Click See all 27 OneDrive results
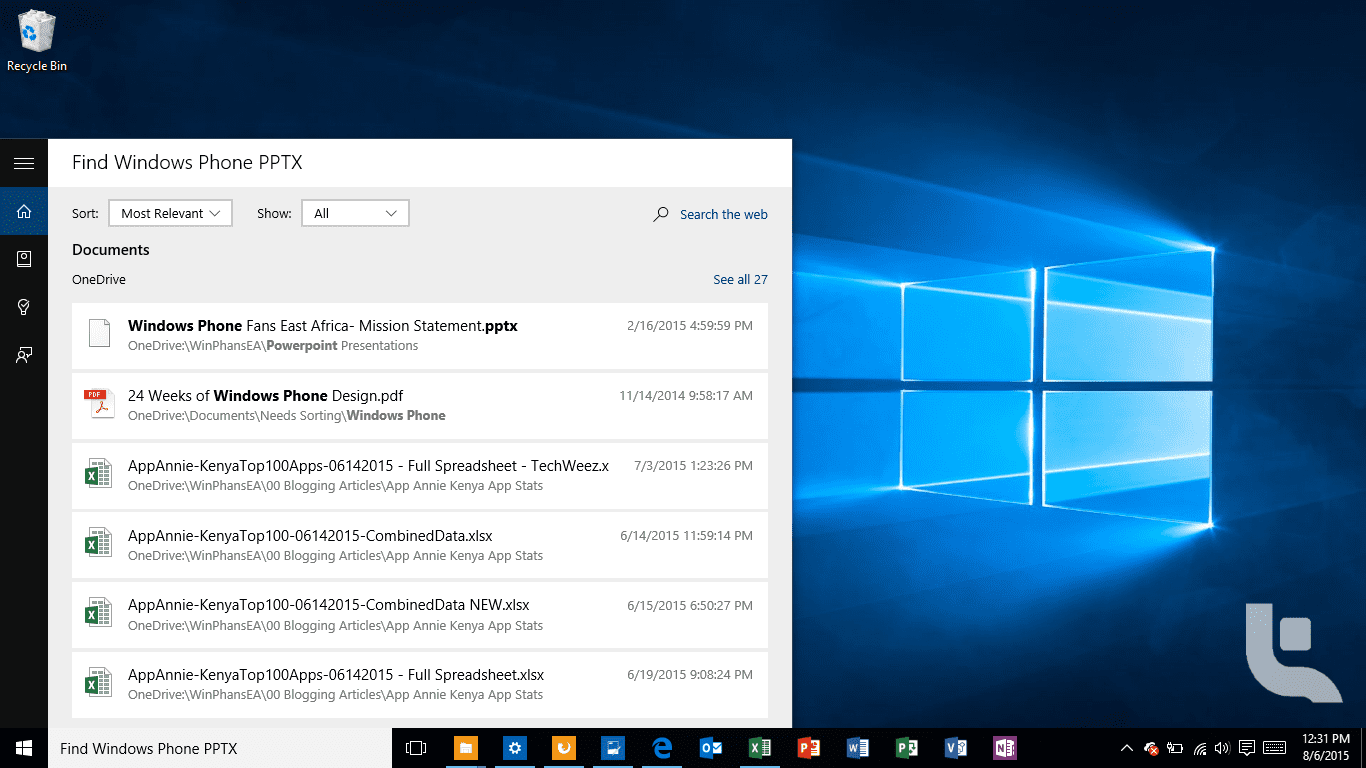Viewport: 1366px width, 768px height. point(740,280)
